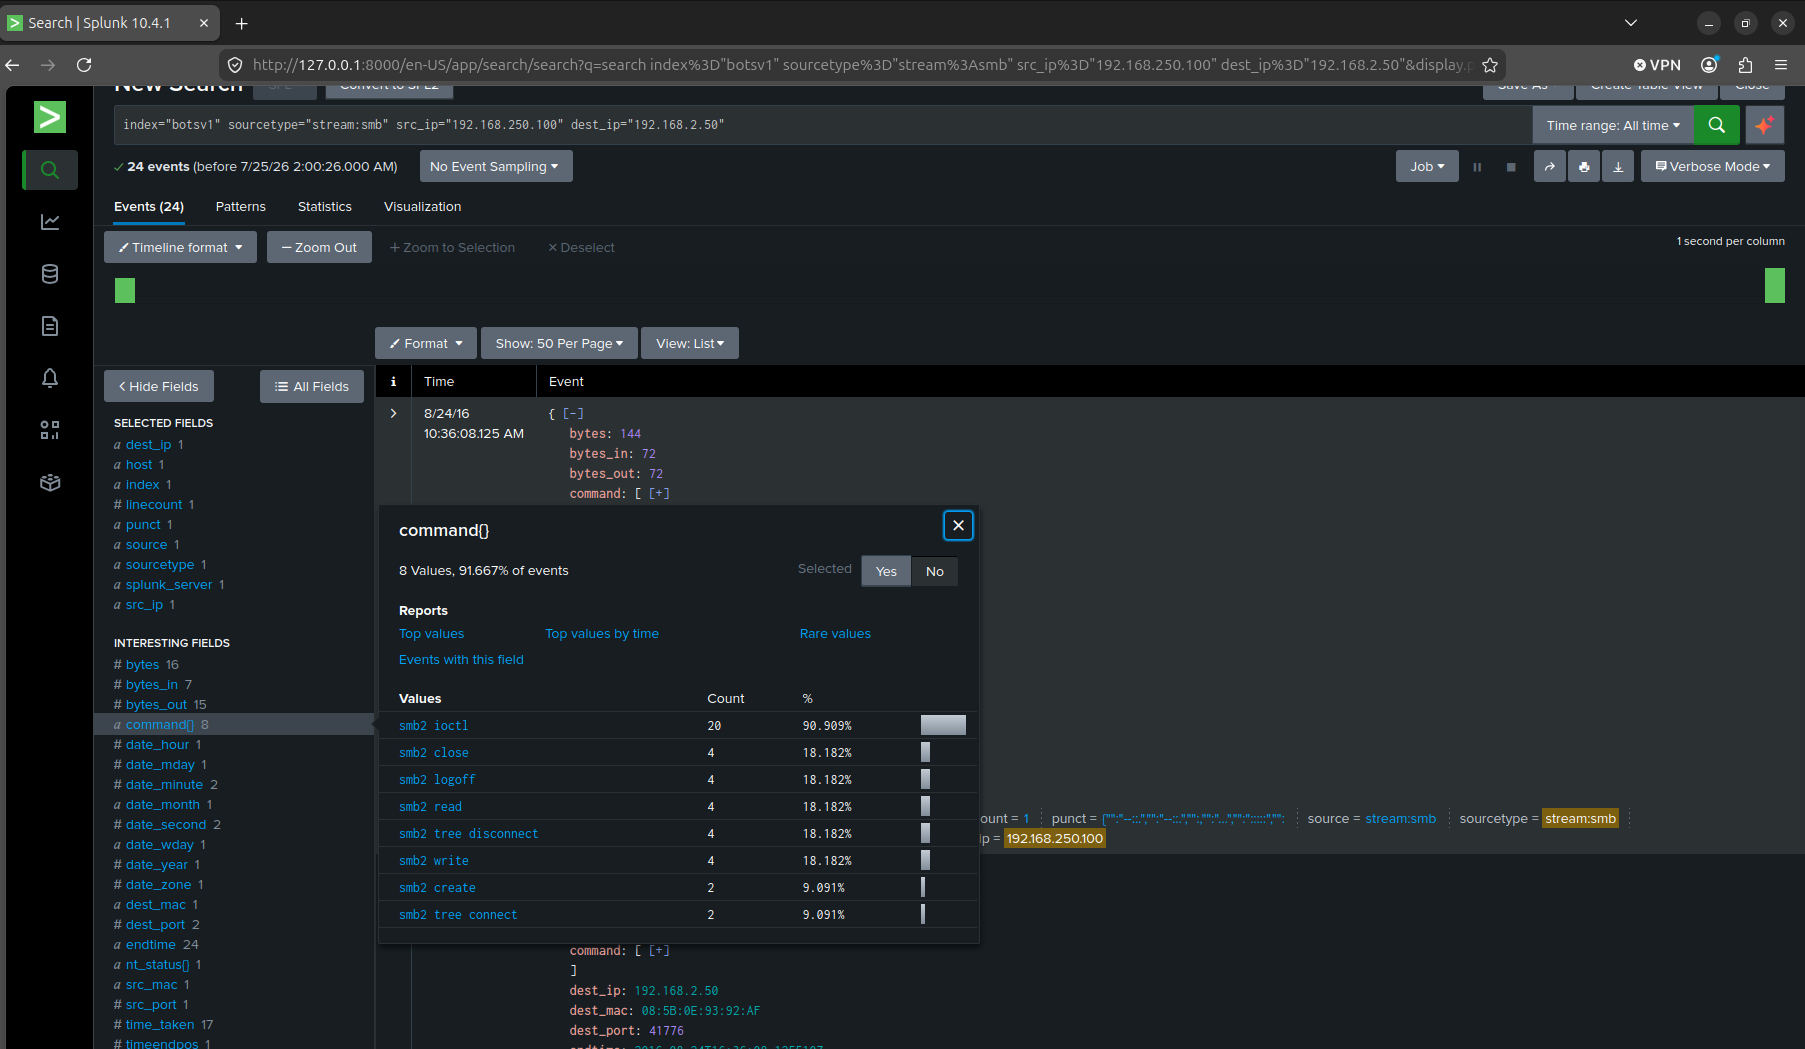Open Show 50 Per Page dropdown
1805x1049 pixels.
point(559,343)
